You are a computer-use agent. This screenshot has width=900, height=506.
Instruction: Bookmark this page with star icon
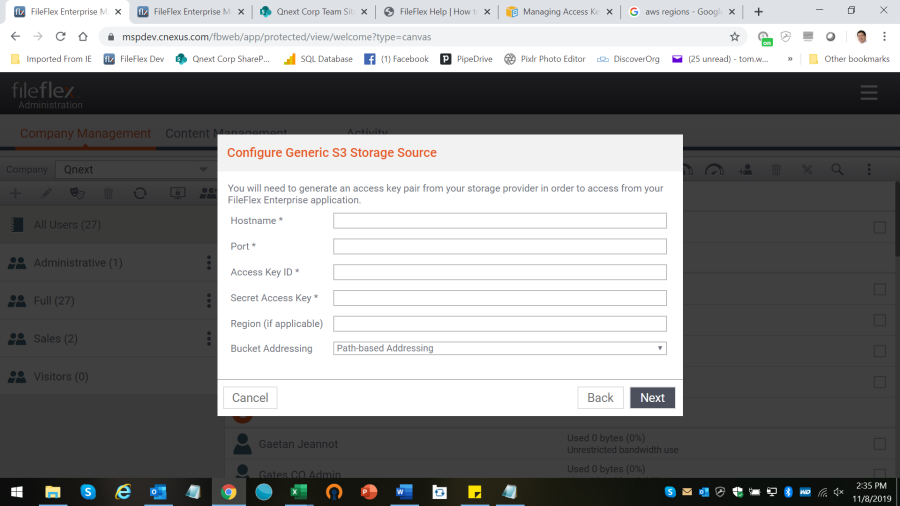(x=734, y=37)
